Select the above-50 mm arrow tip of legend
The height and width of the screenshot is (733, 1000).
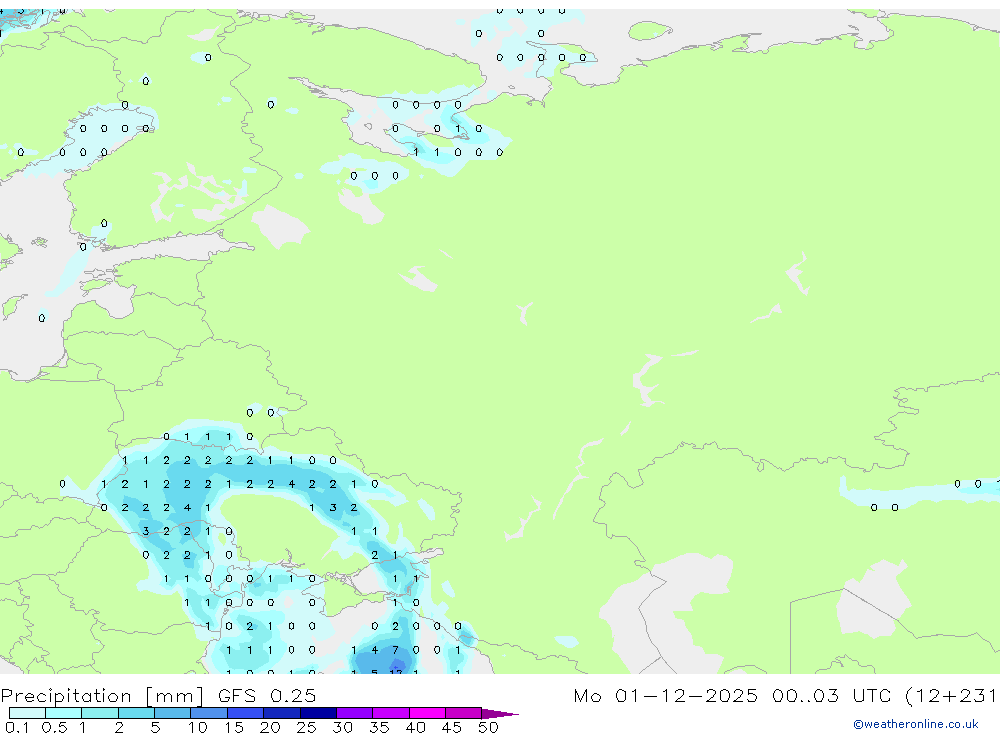[500, 714]
